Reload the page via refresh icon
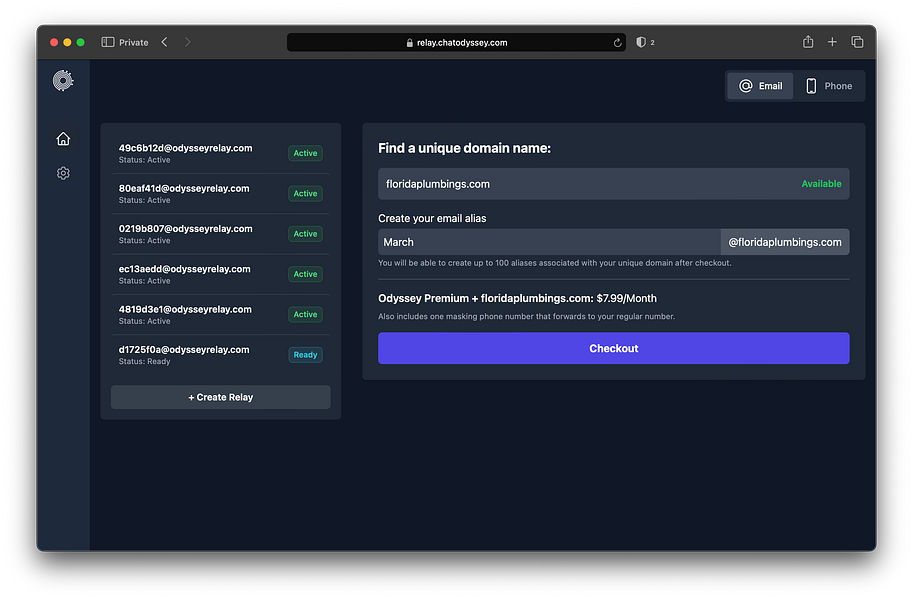913x600 pixels. click(x=617, y=43)
